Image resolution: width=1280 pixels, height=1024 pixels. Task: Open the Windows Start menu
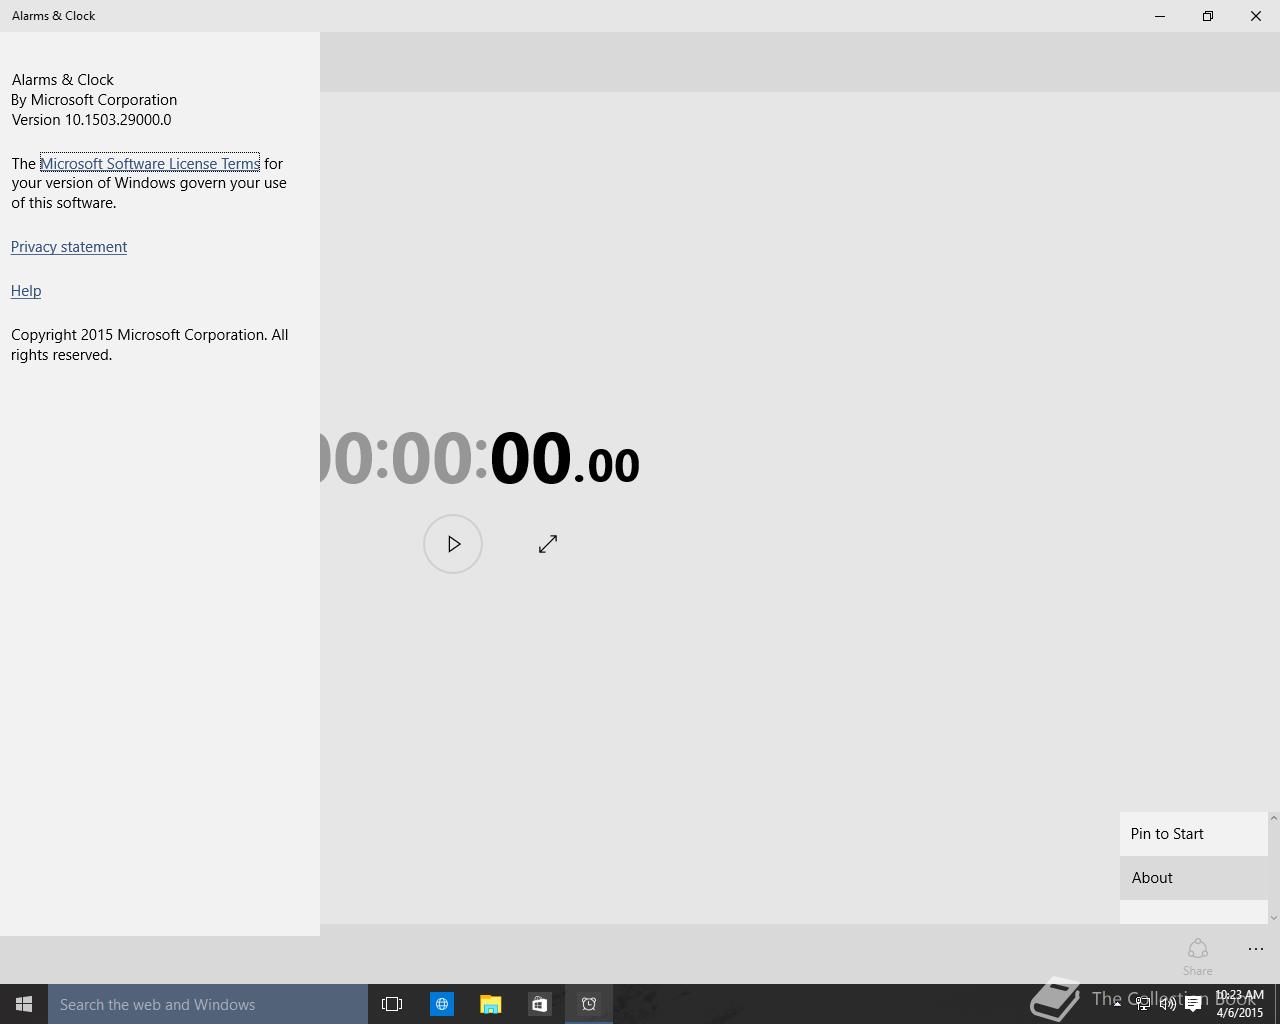[24, 1004]
